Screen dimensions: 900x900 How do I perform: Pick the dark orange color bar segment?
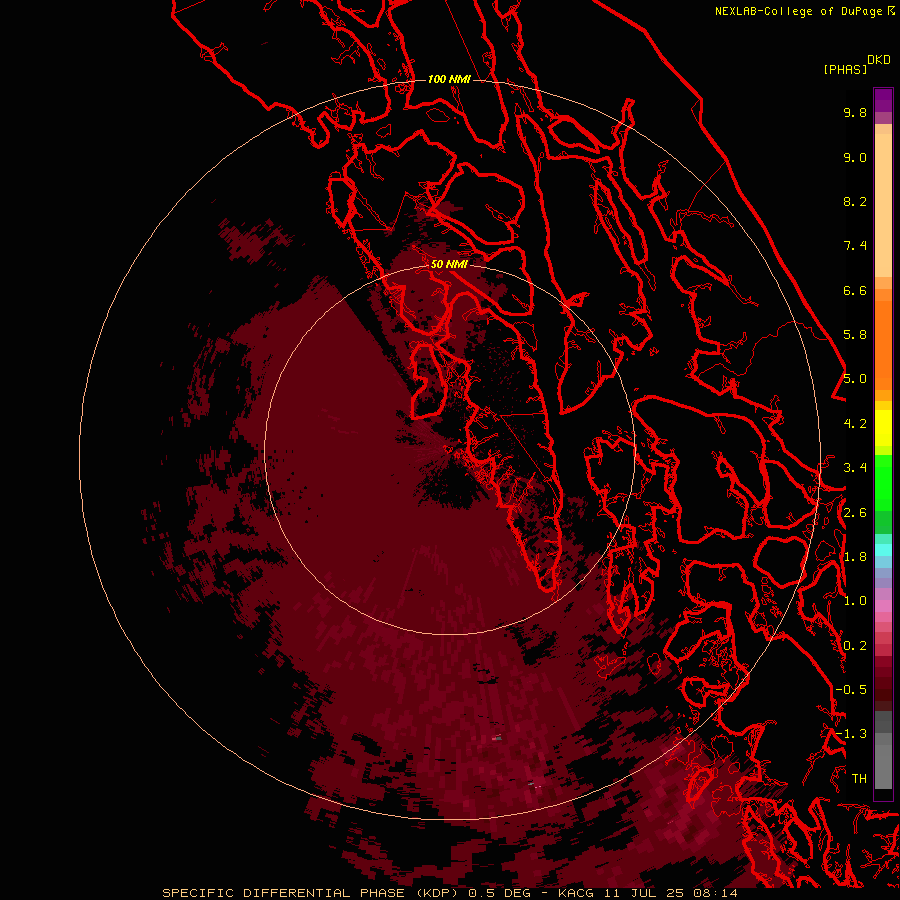pyautogui.click(x=883, y=344)
